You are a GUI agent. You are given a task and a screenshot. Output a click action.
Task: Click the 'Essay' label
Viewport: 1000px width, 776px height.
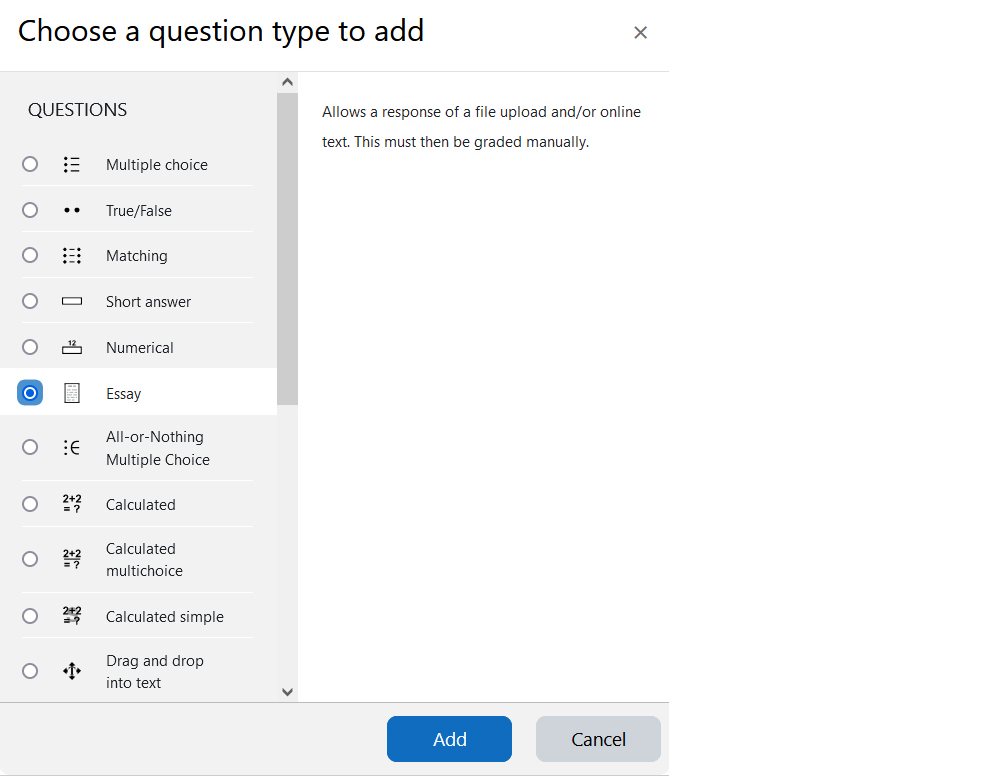tap(123, 394)
